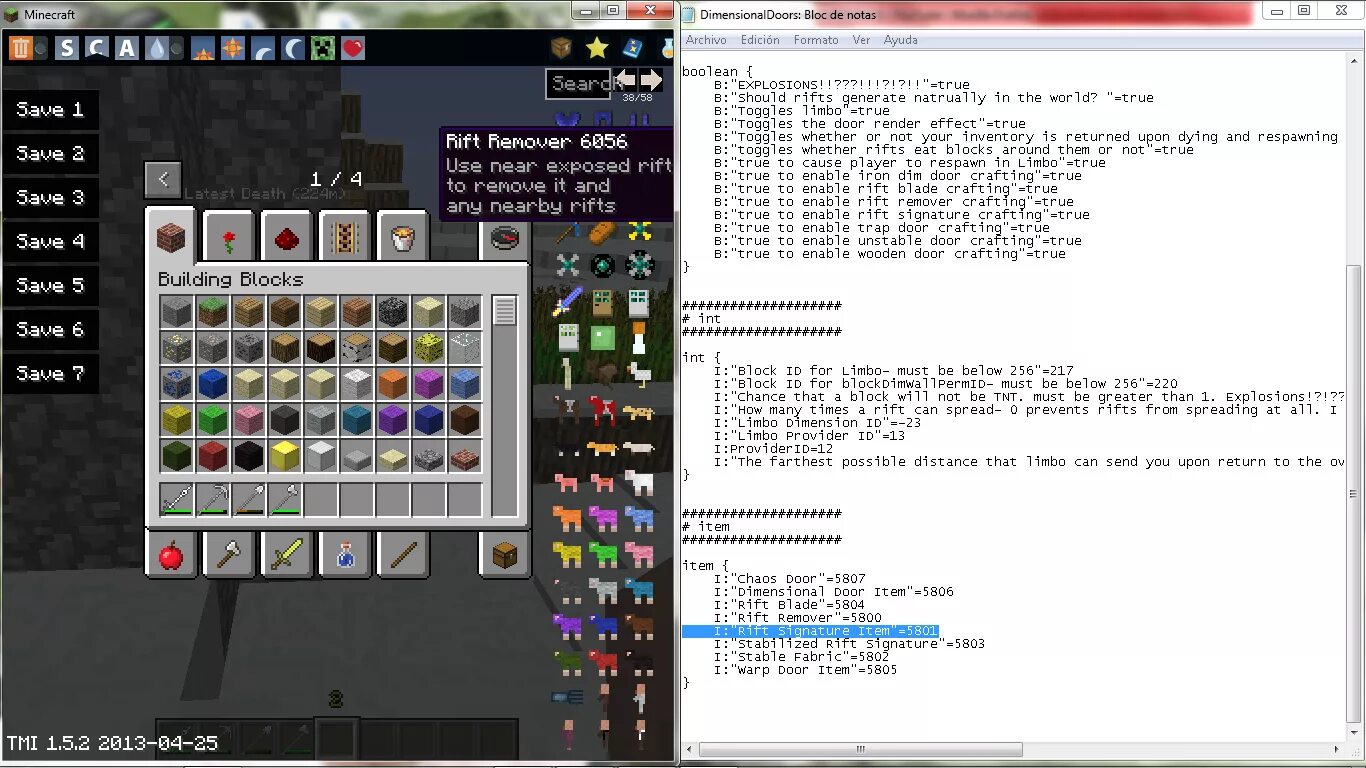Set time to midnight crescent moon icon
The width and height of the screenshot is (1366, 768).
click(x=293, y=48)
